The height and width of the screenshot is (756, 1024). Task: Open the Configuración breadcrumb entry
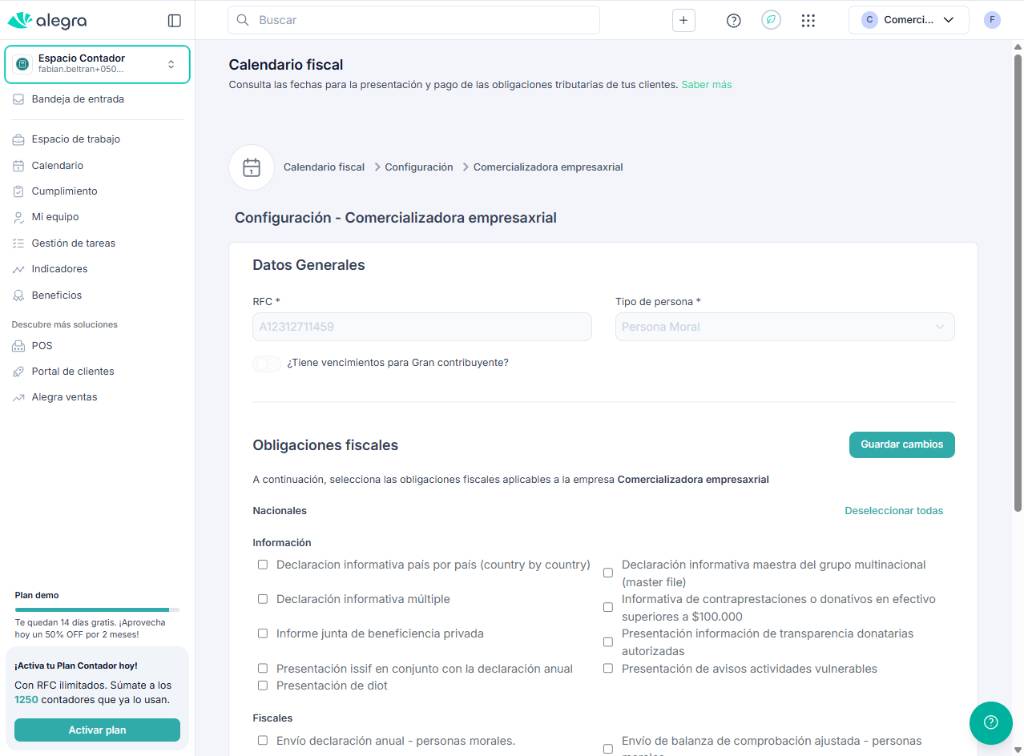click(418, 167)
